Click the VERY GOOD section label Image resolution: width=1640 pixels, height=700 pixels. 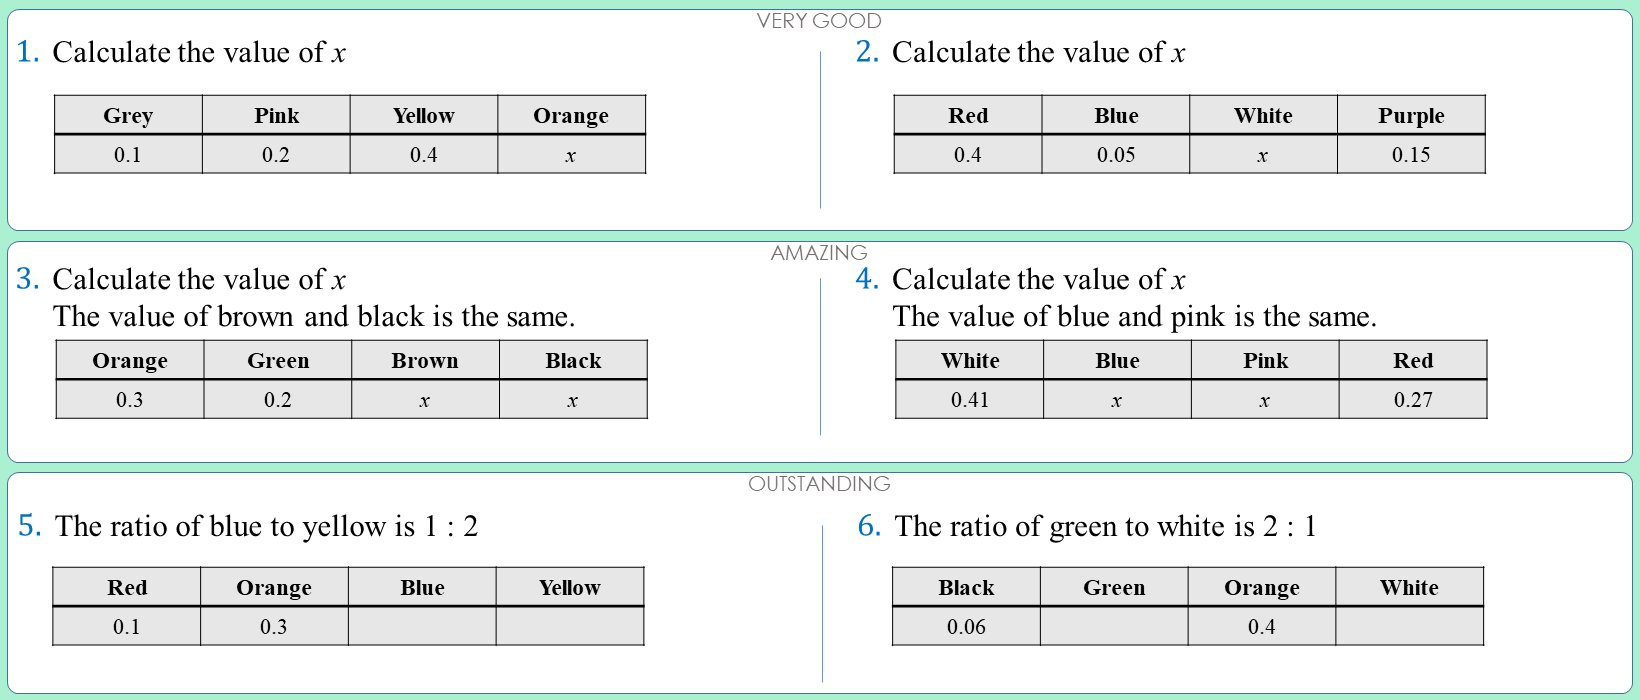[x=819, y=21]
